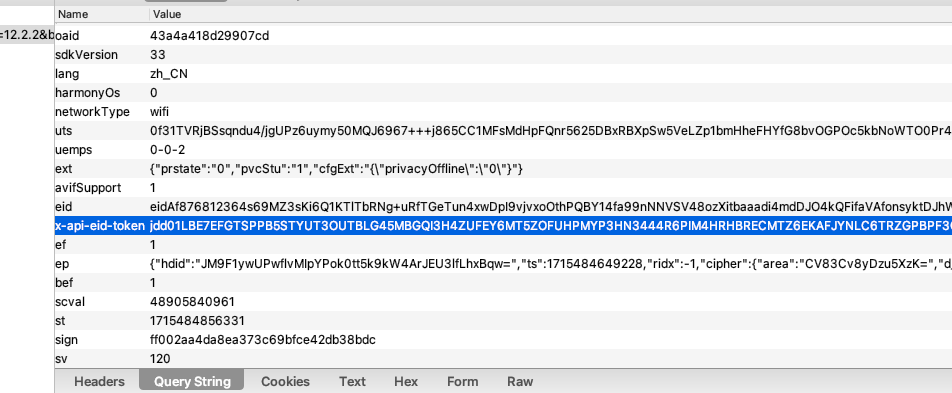Switch to the Headers tab
Image resolution: width=952 pixels, height=393 pixels.
click(x=99, y=381)
